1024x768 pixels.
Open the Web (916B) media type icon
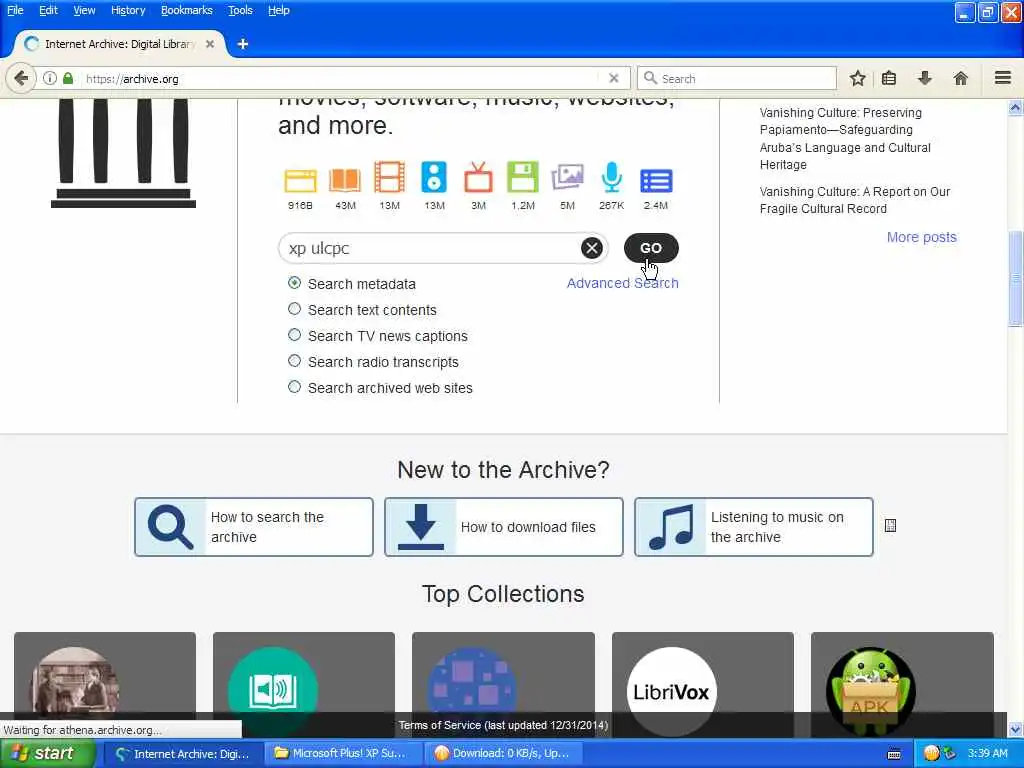300,180
